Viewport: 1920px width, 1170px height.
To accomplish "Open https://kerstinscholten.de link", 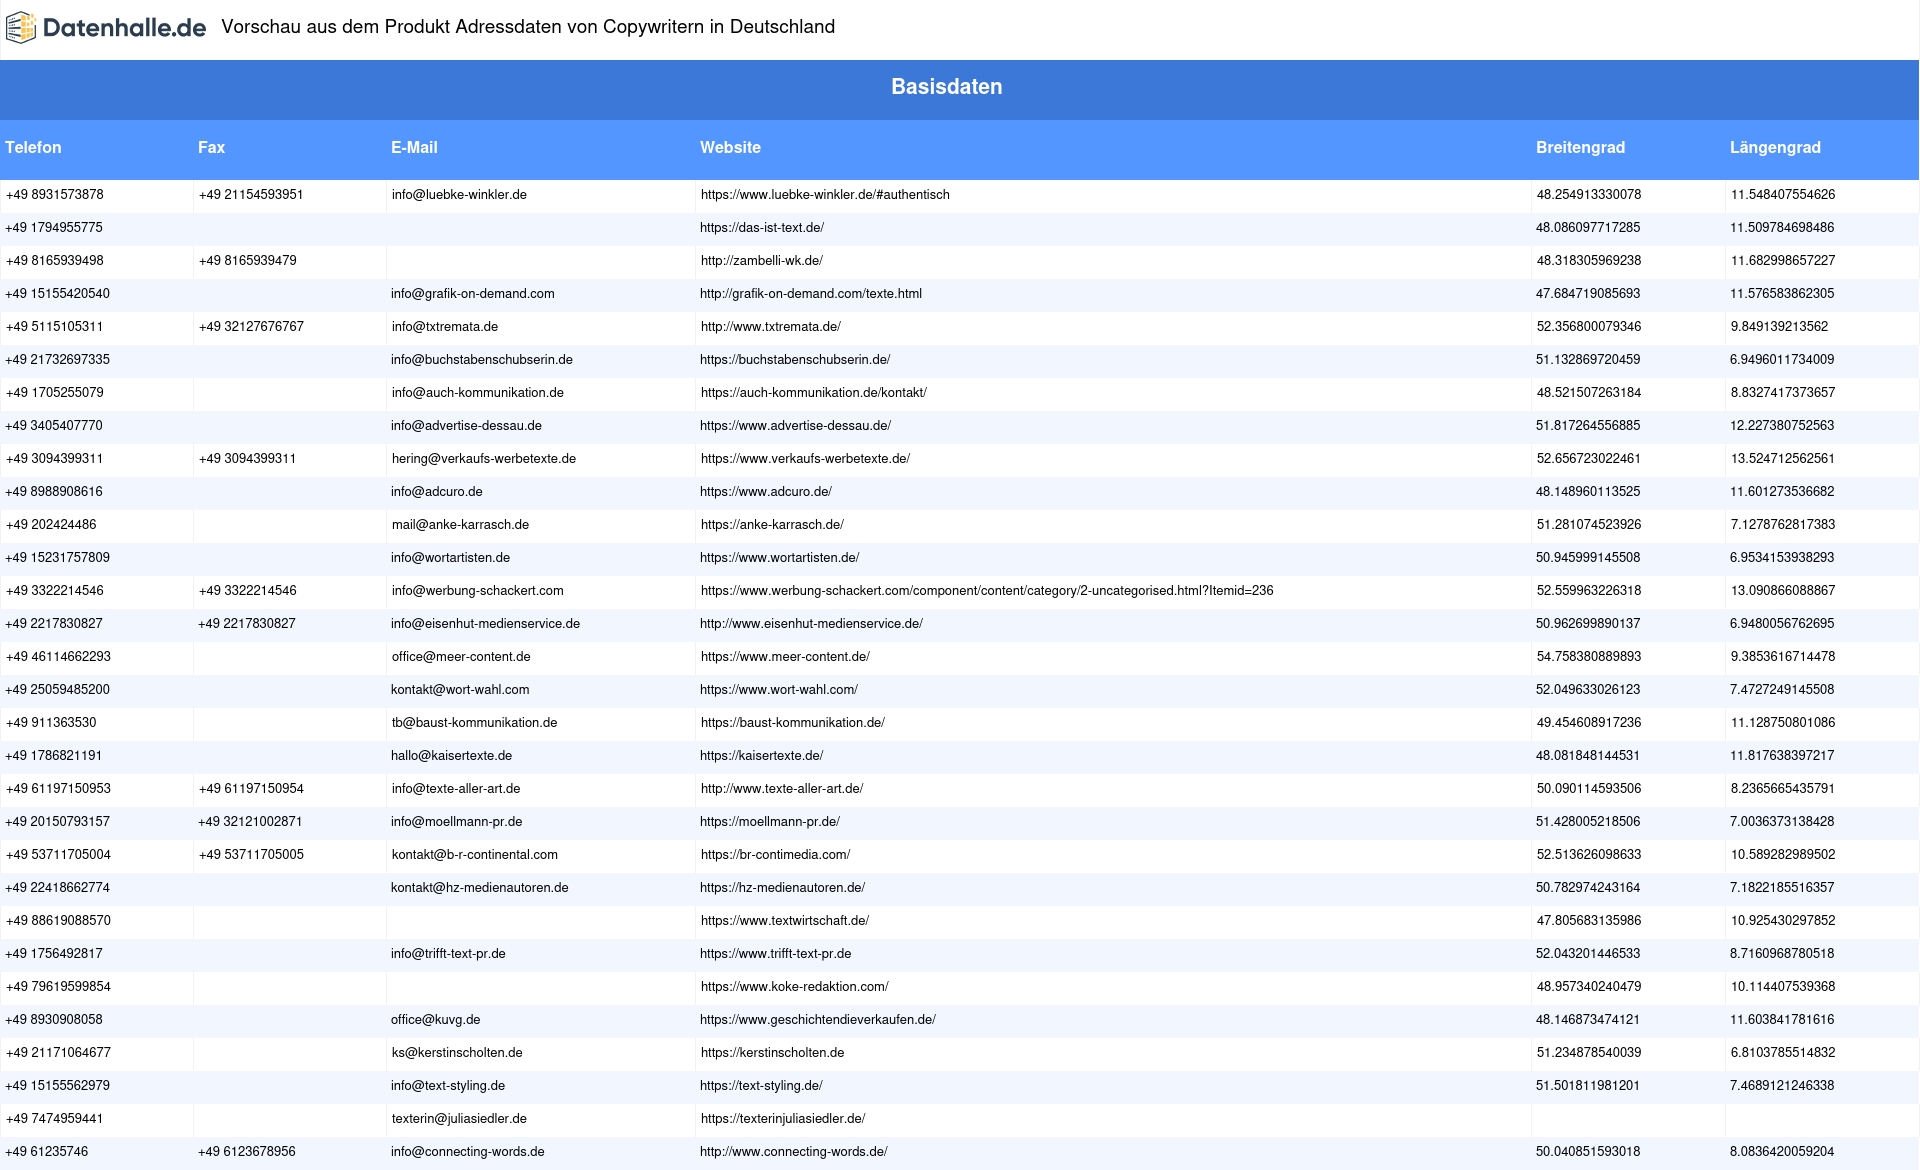I will pyautogui.click(x=773, y=1053).
